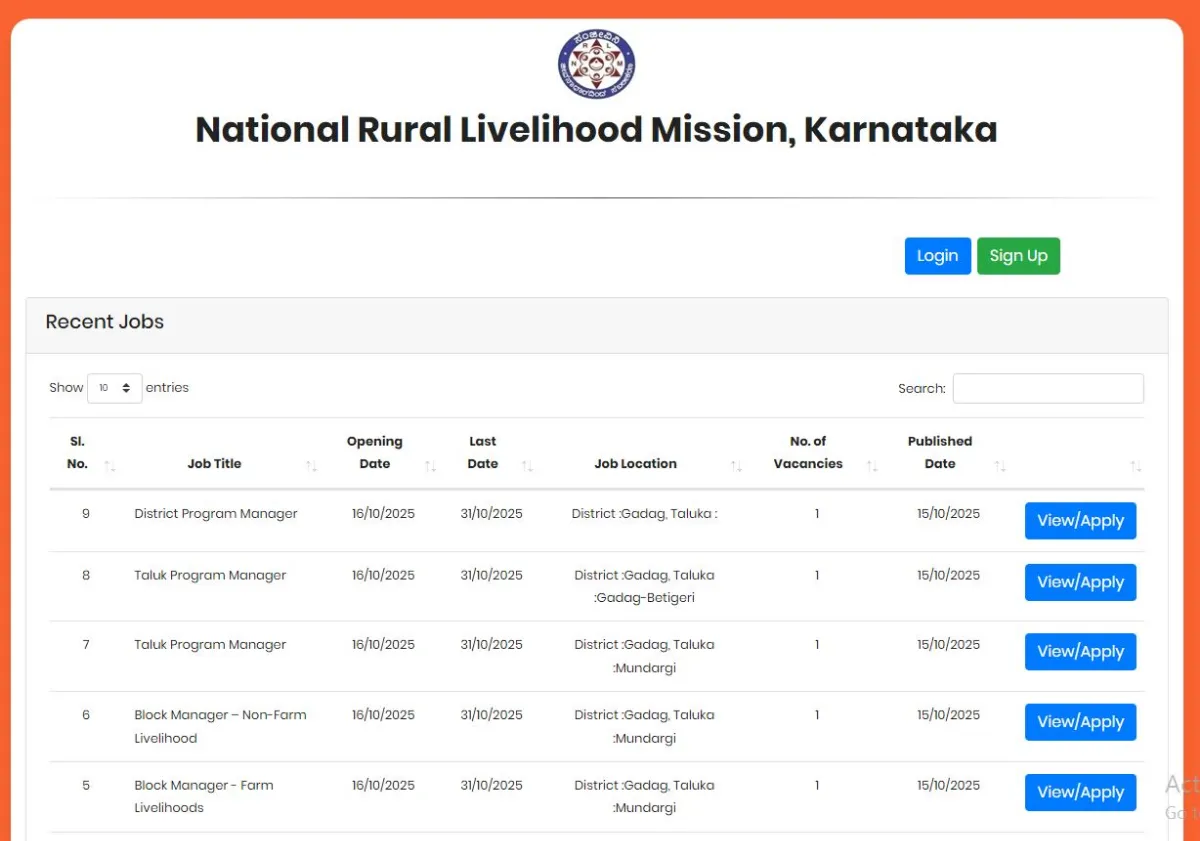View/Apply for Taluk Program Manager Gadag-Betigeri
The image size is (1200, 841).
click(1080, 582)
